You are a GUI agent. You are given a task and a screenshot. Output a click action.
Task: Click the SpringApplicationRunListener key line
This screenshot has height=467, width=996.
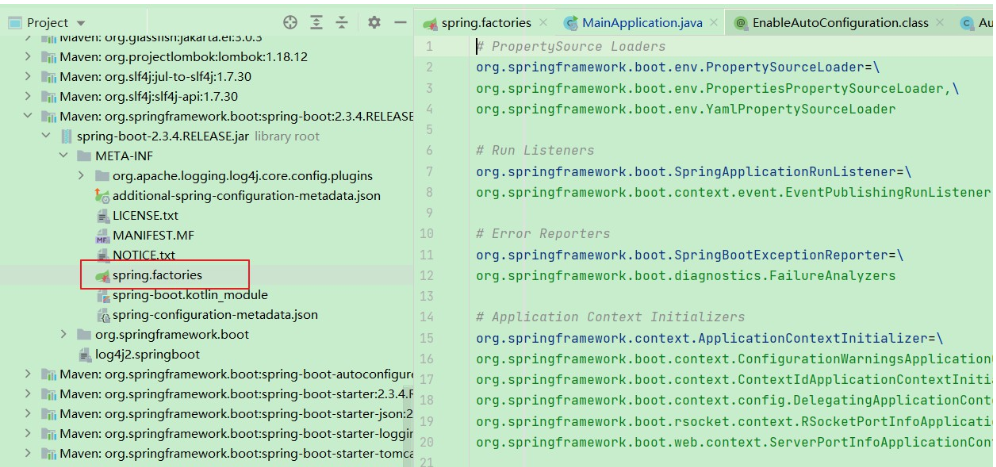[x=694, y=172]
